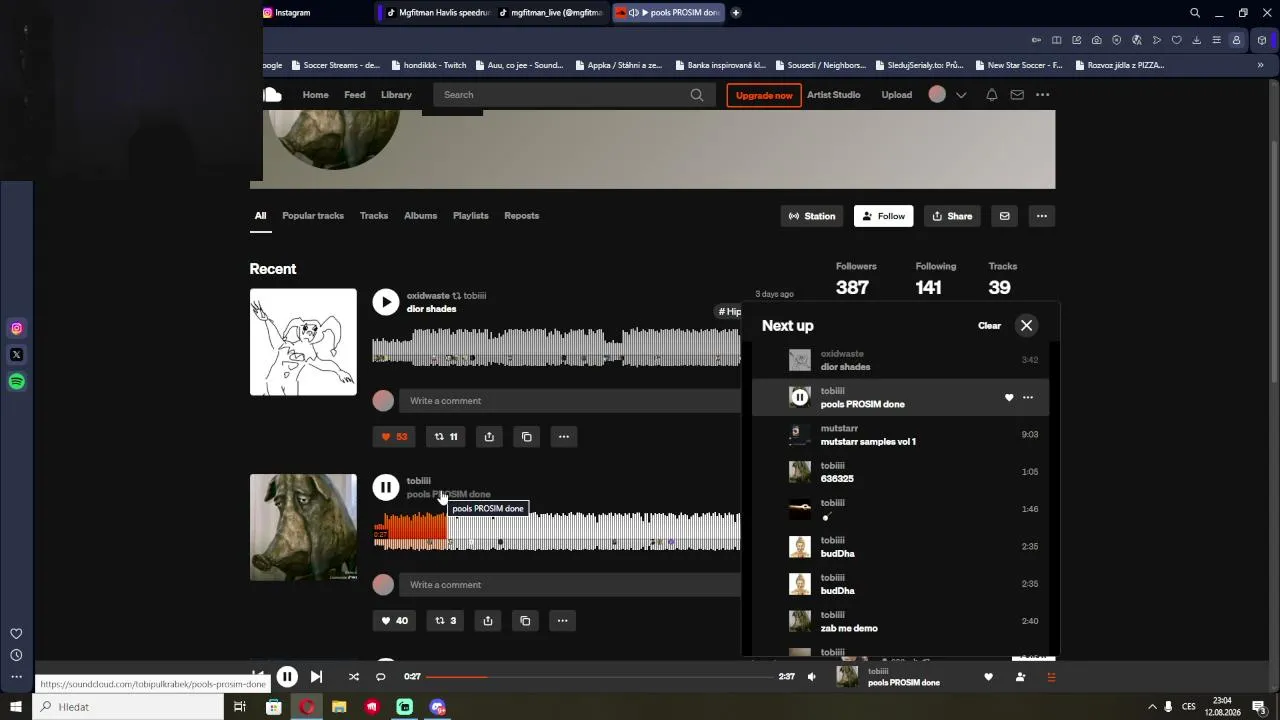Share the dior shades track

pos(489,437)
